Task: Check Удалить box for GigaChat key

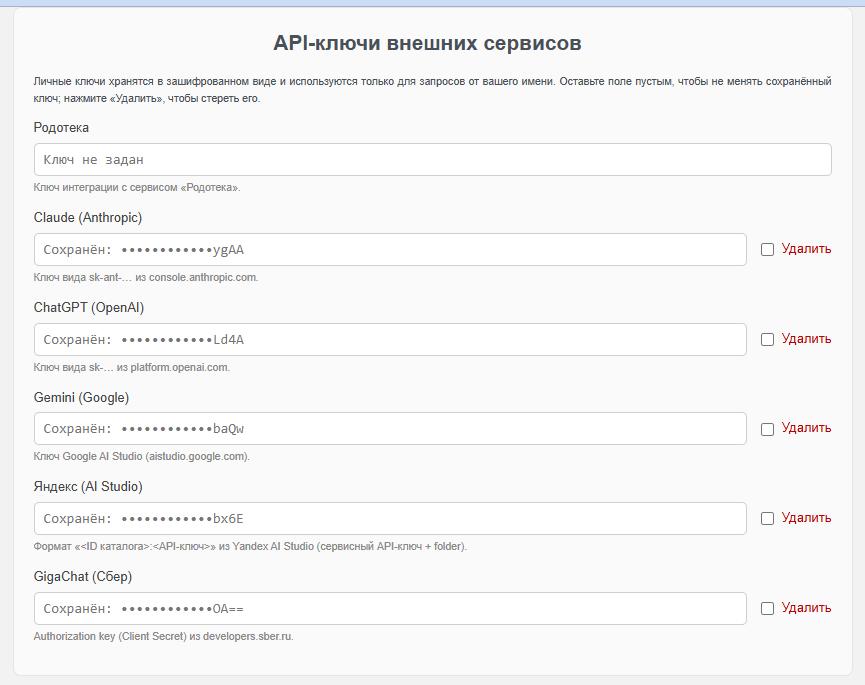Action: [x=767, y=608]
